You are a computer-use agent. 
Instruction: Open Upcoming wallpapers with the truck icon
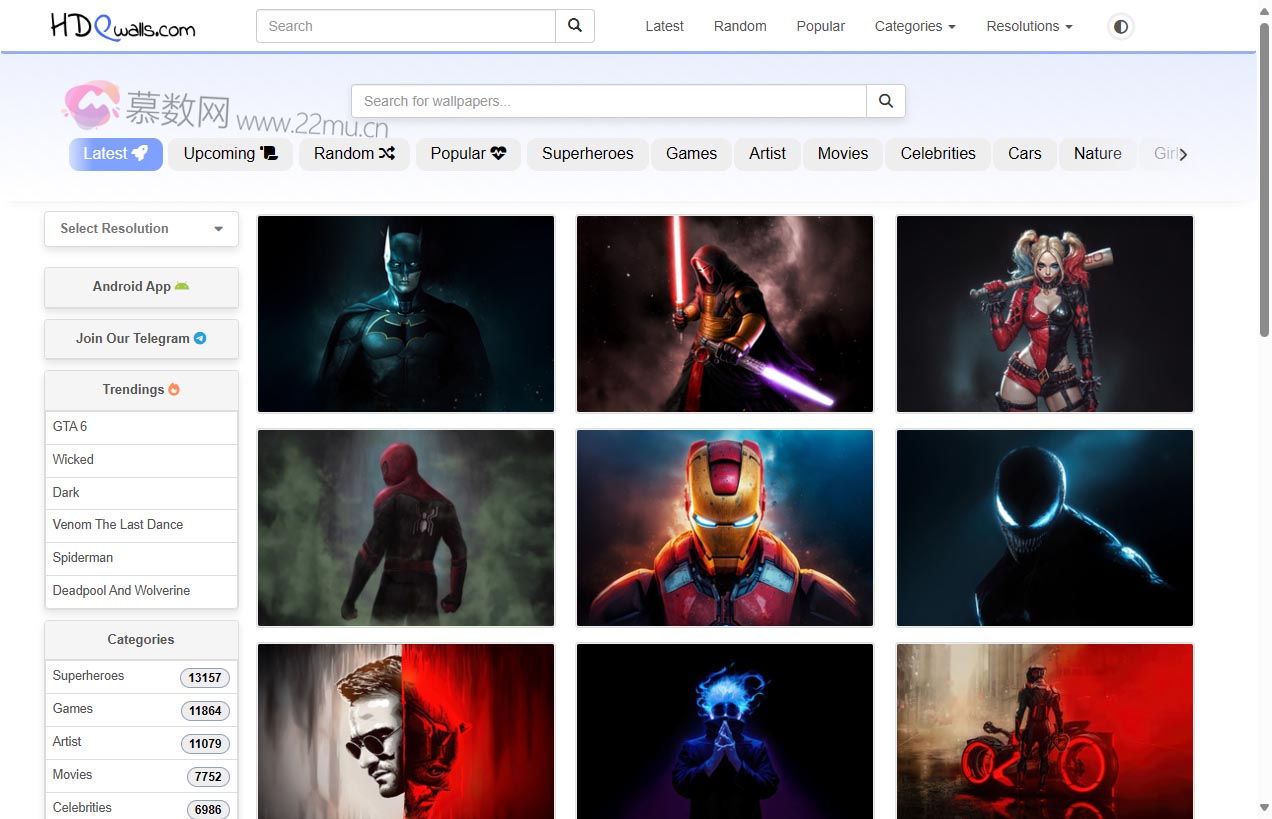point(230,154)
